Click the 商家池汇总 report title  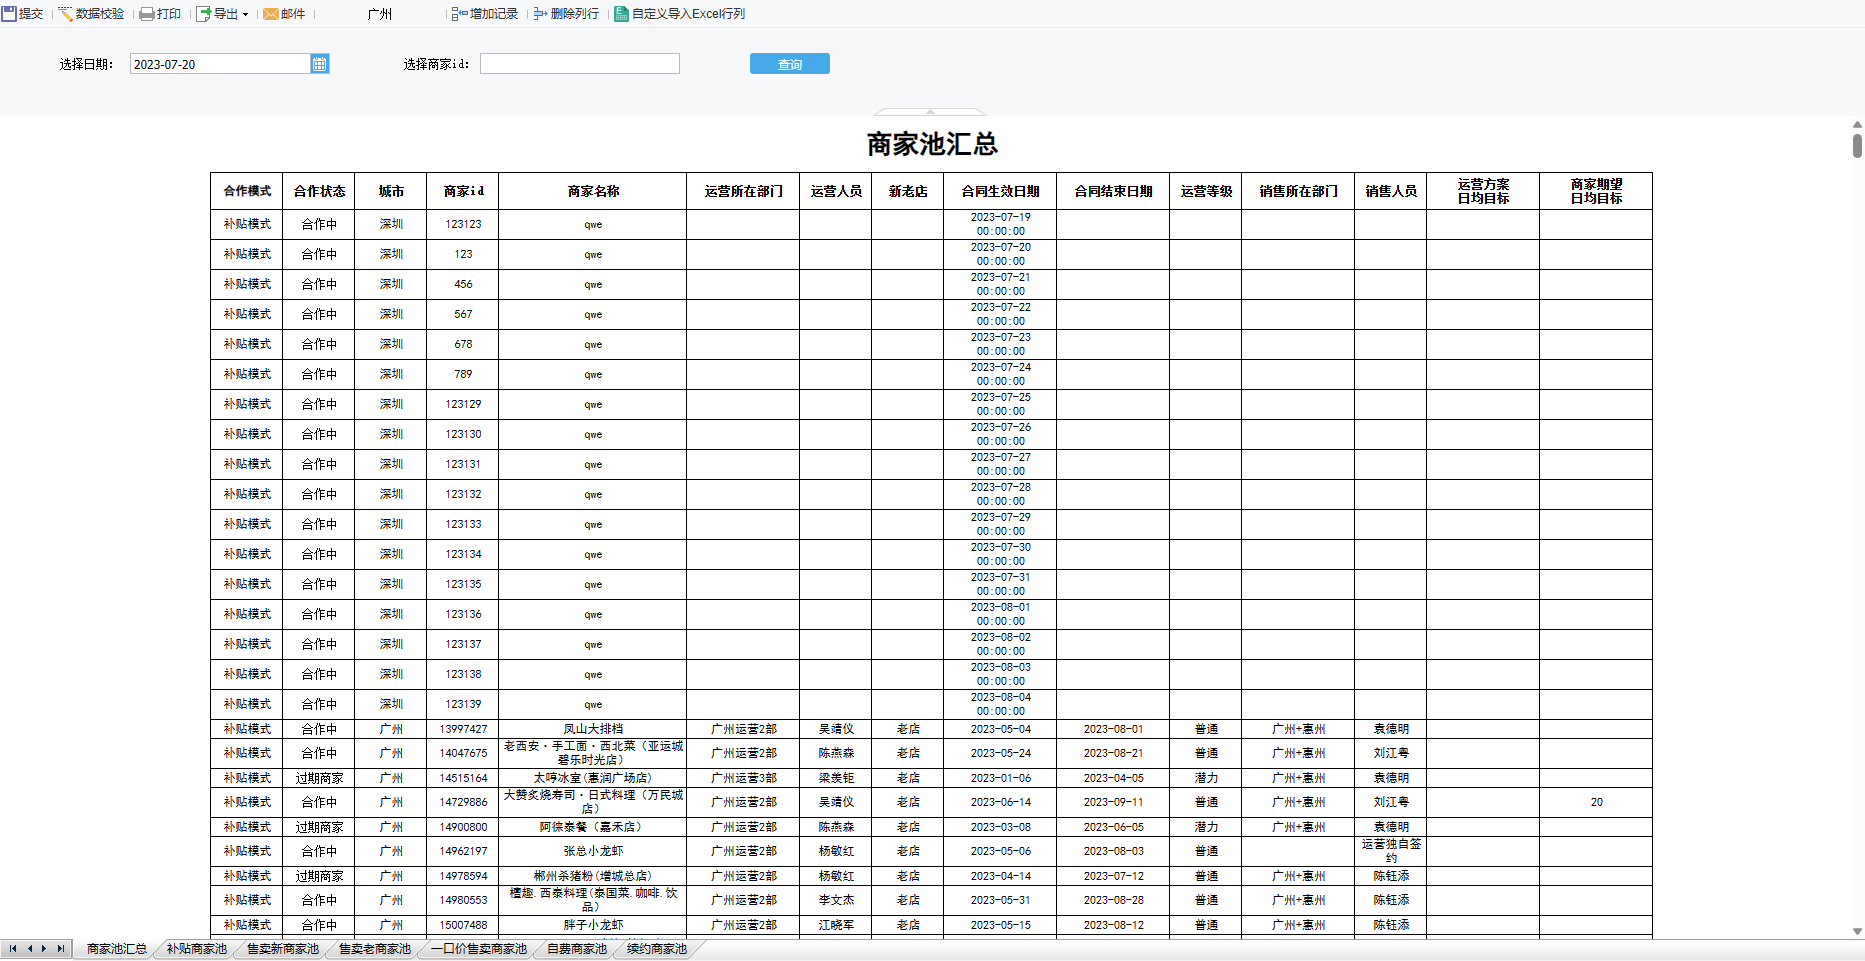[932, 144]
